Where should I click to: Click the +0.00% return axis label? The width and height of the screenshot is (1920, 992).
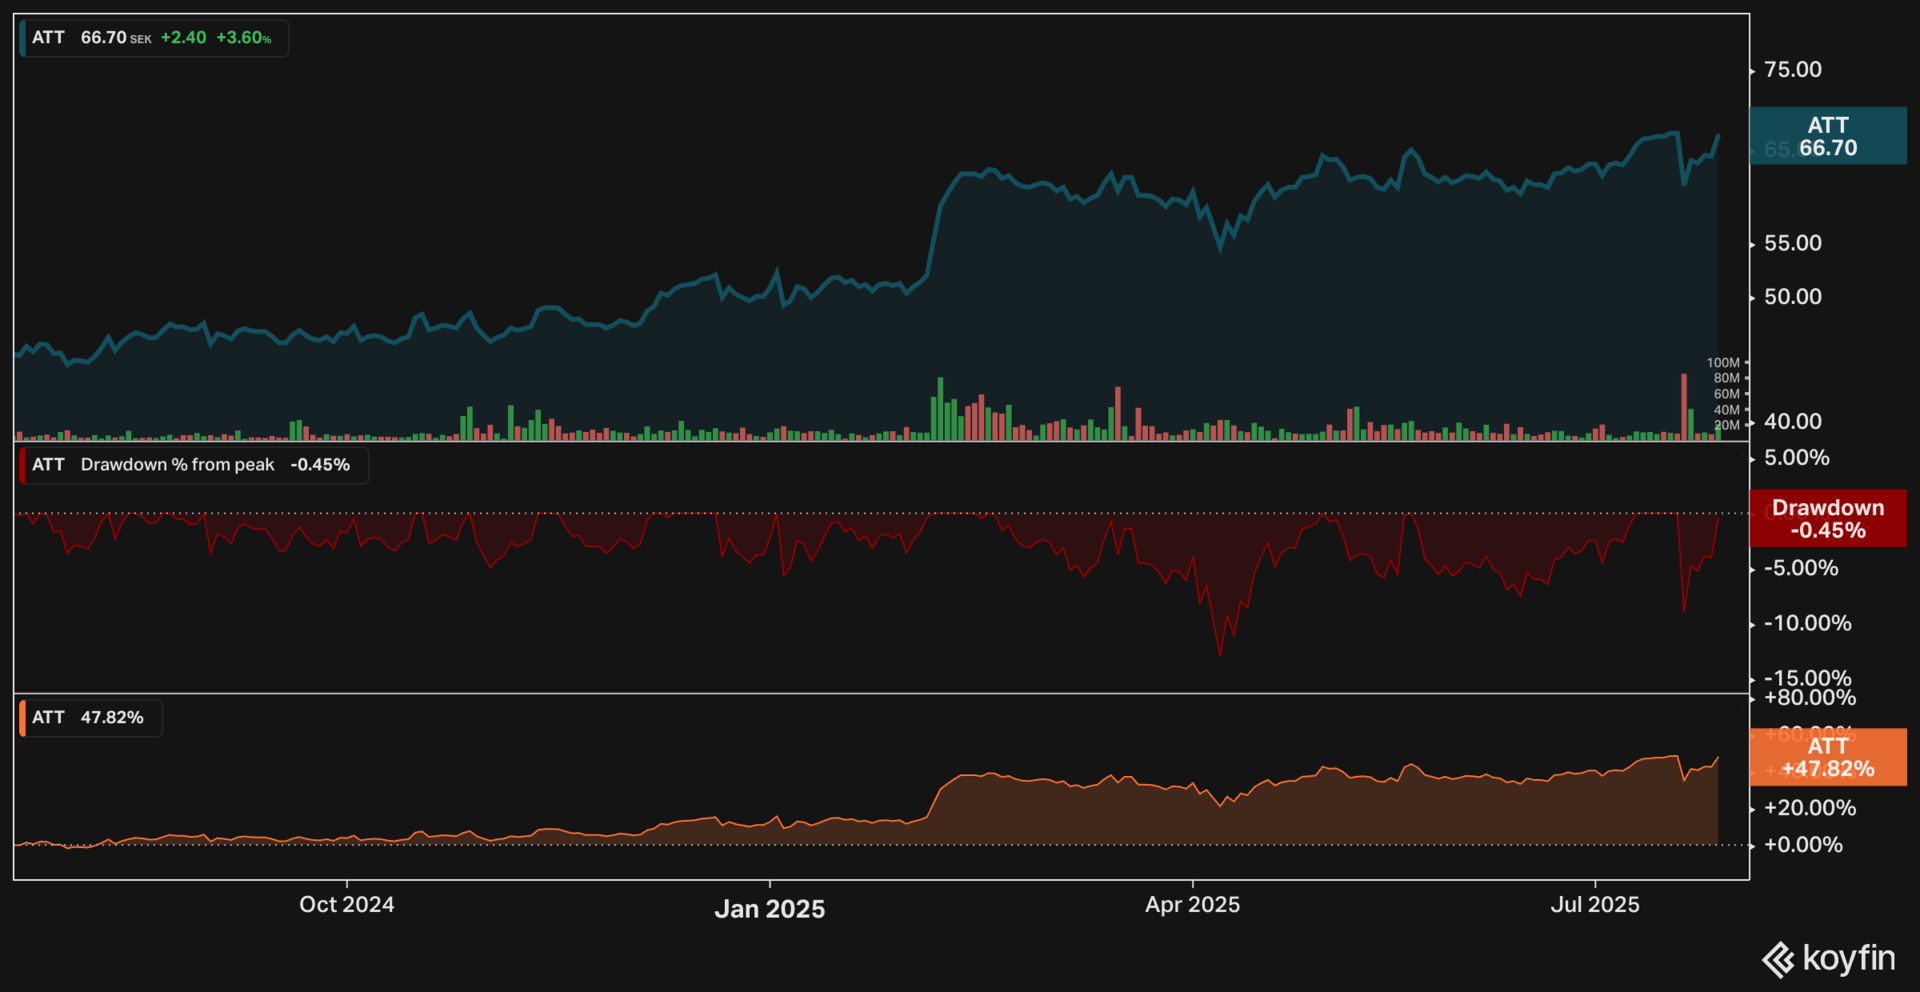[x=1803, y=845]
